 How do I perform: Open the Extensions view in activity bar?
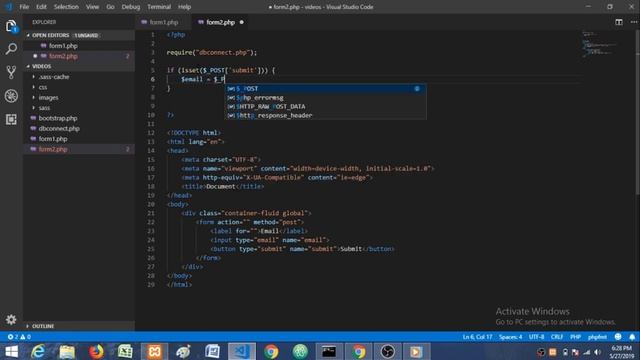point(11,119)
